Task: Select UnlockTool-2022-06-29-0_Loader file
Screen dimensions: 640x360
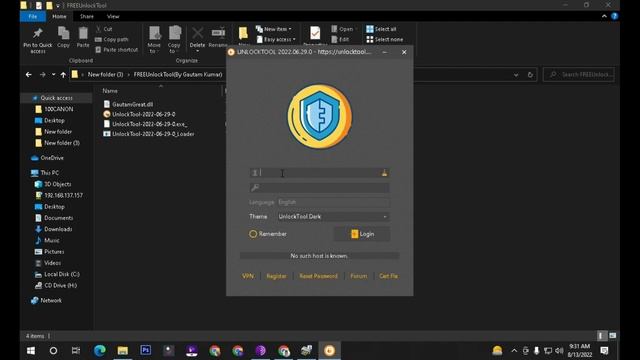Action: tap(149, 134)
